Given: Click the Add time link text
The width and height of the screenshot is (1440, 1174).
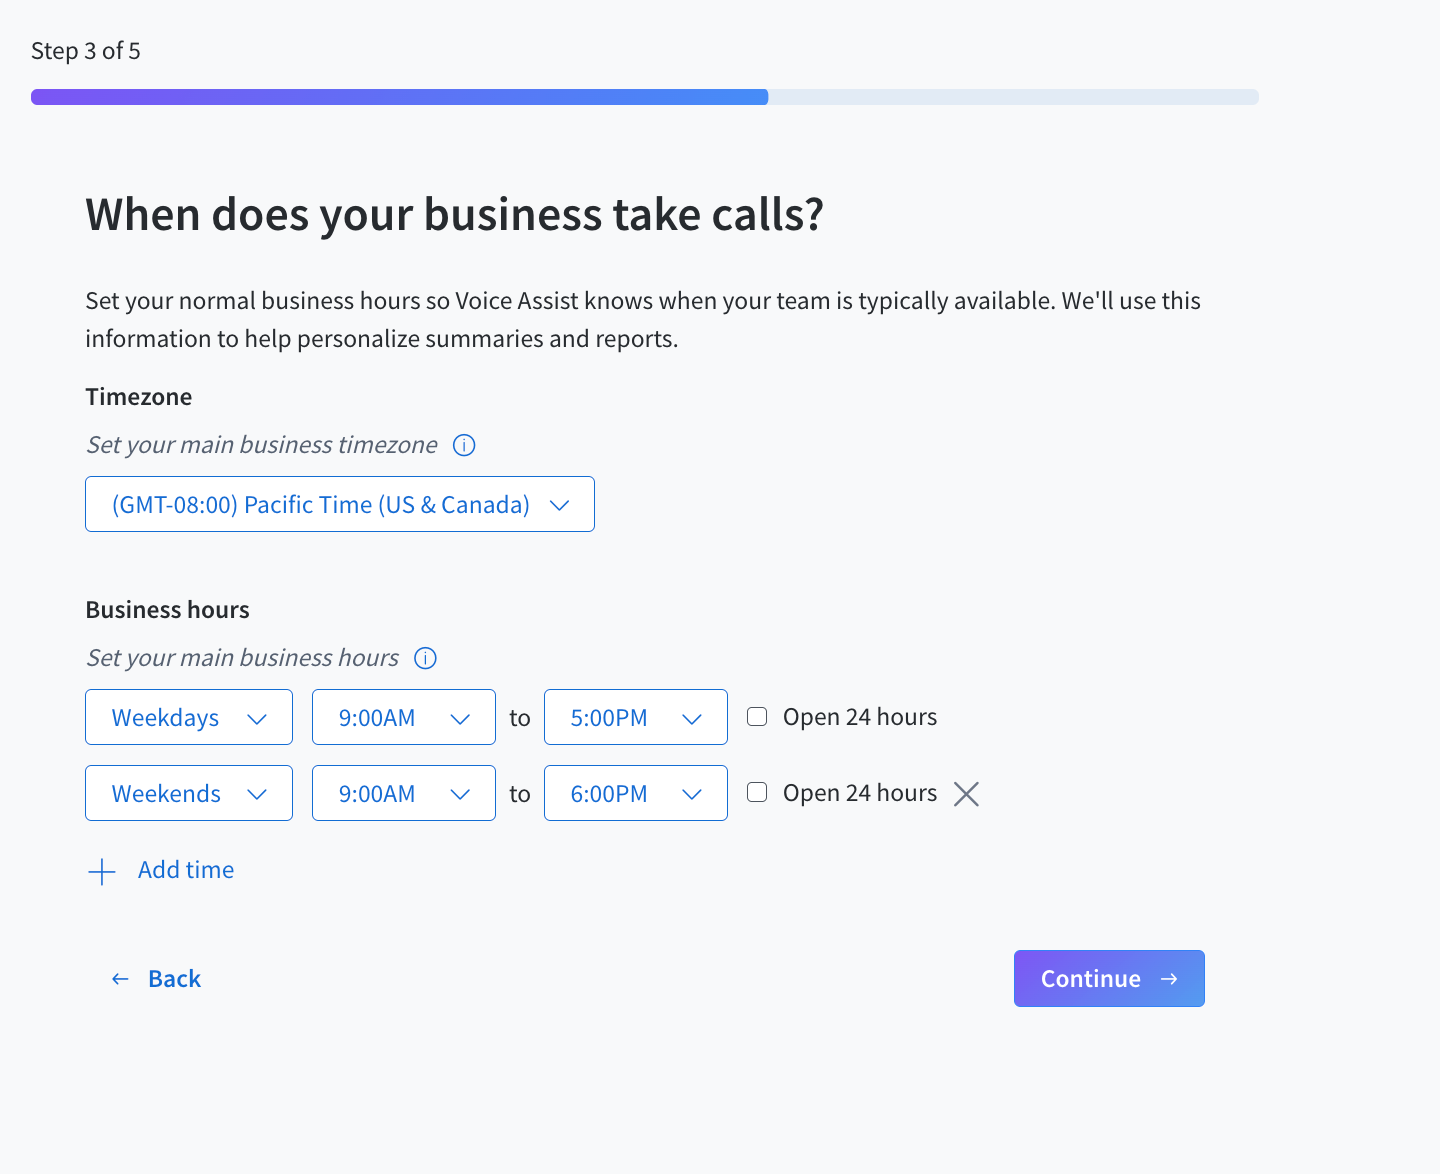Looking at the screenshot, I should 186,870.
